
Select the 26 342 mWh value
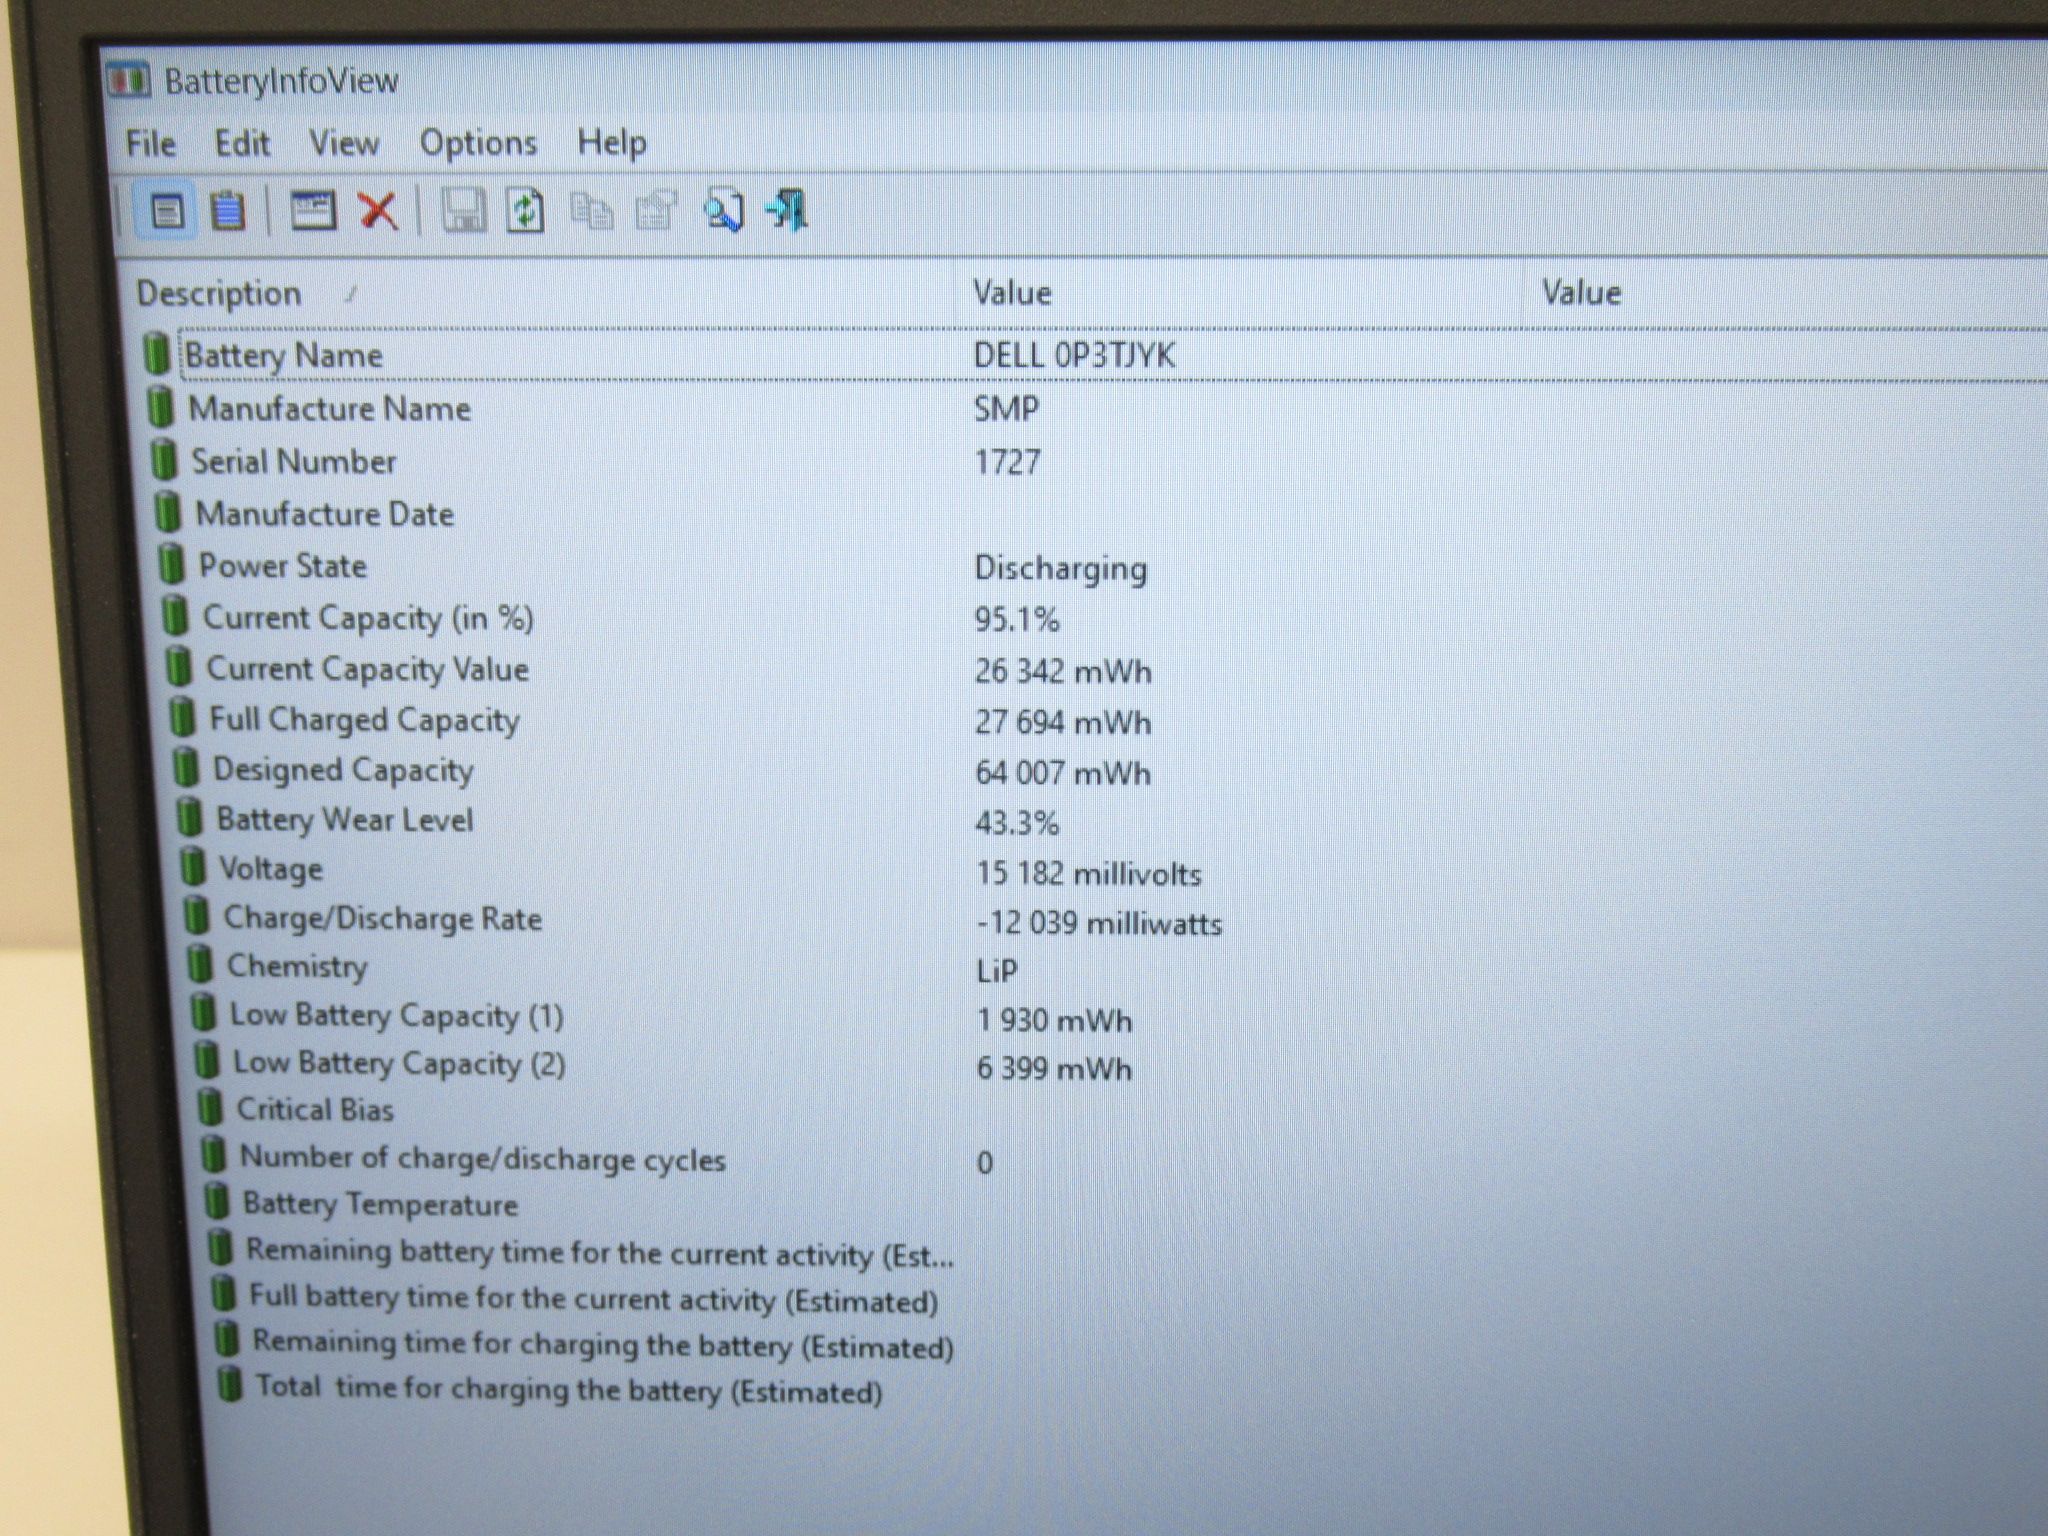pos(1063,671)
